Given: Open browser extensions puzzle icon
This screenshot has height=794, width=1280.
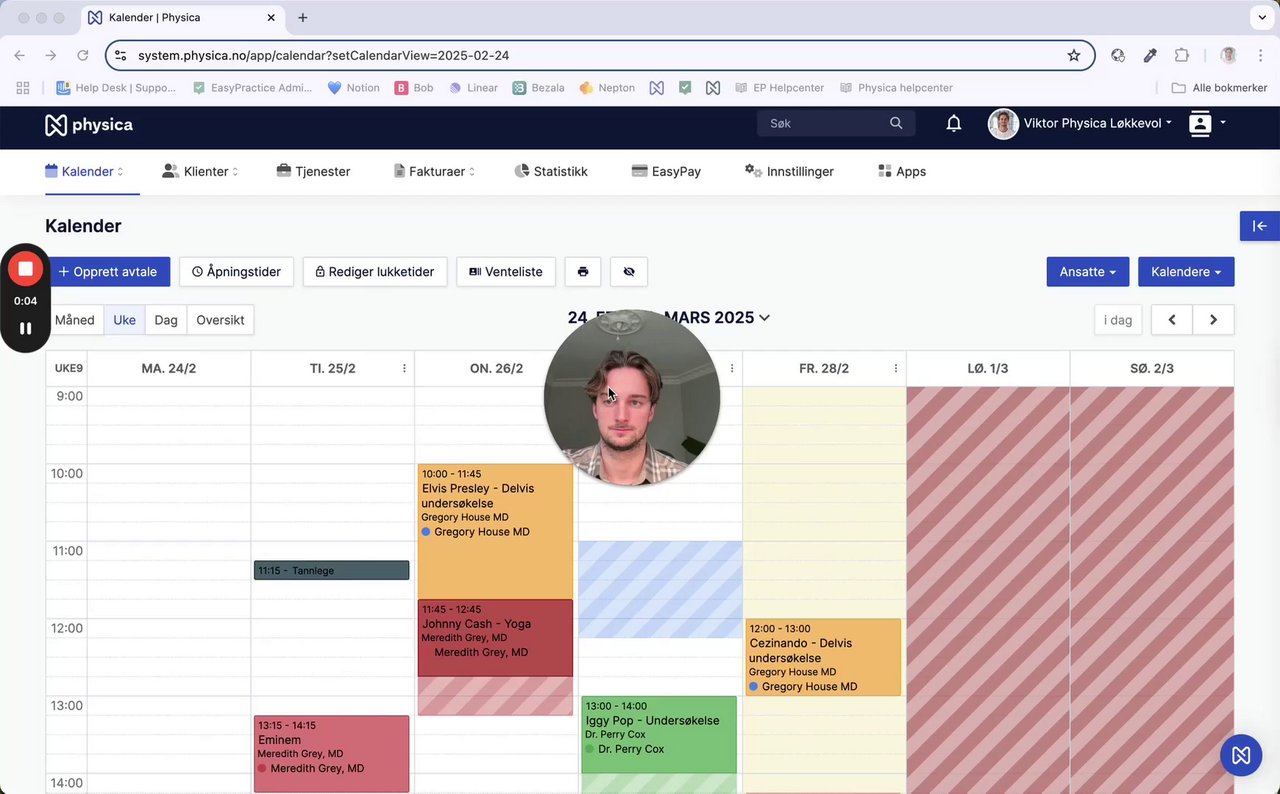Looking at the screenshot, I should [1182, 55].
